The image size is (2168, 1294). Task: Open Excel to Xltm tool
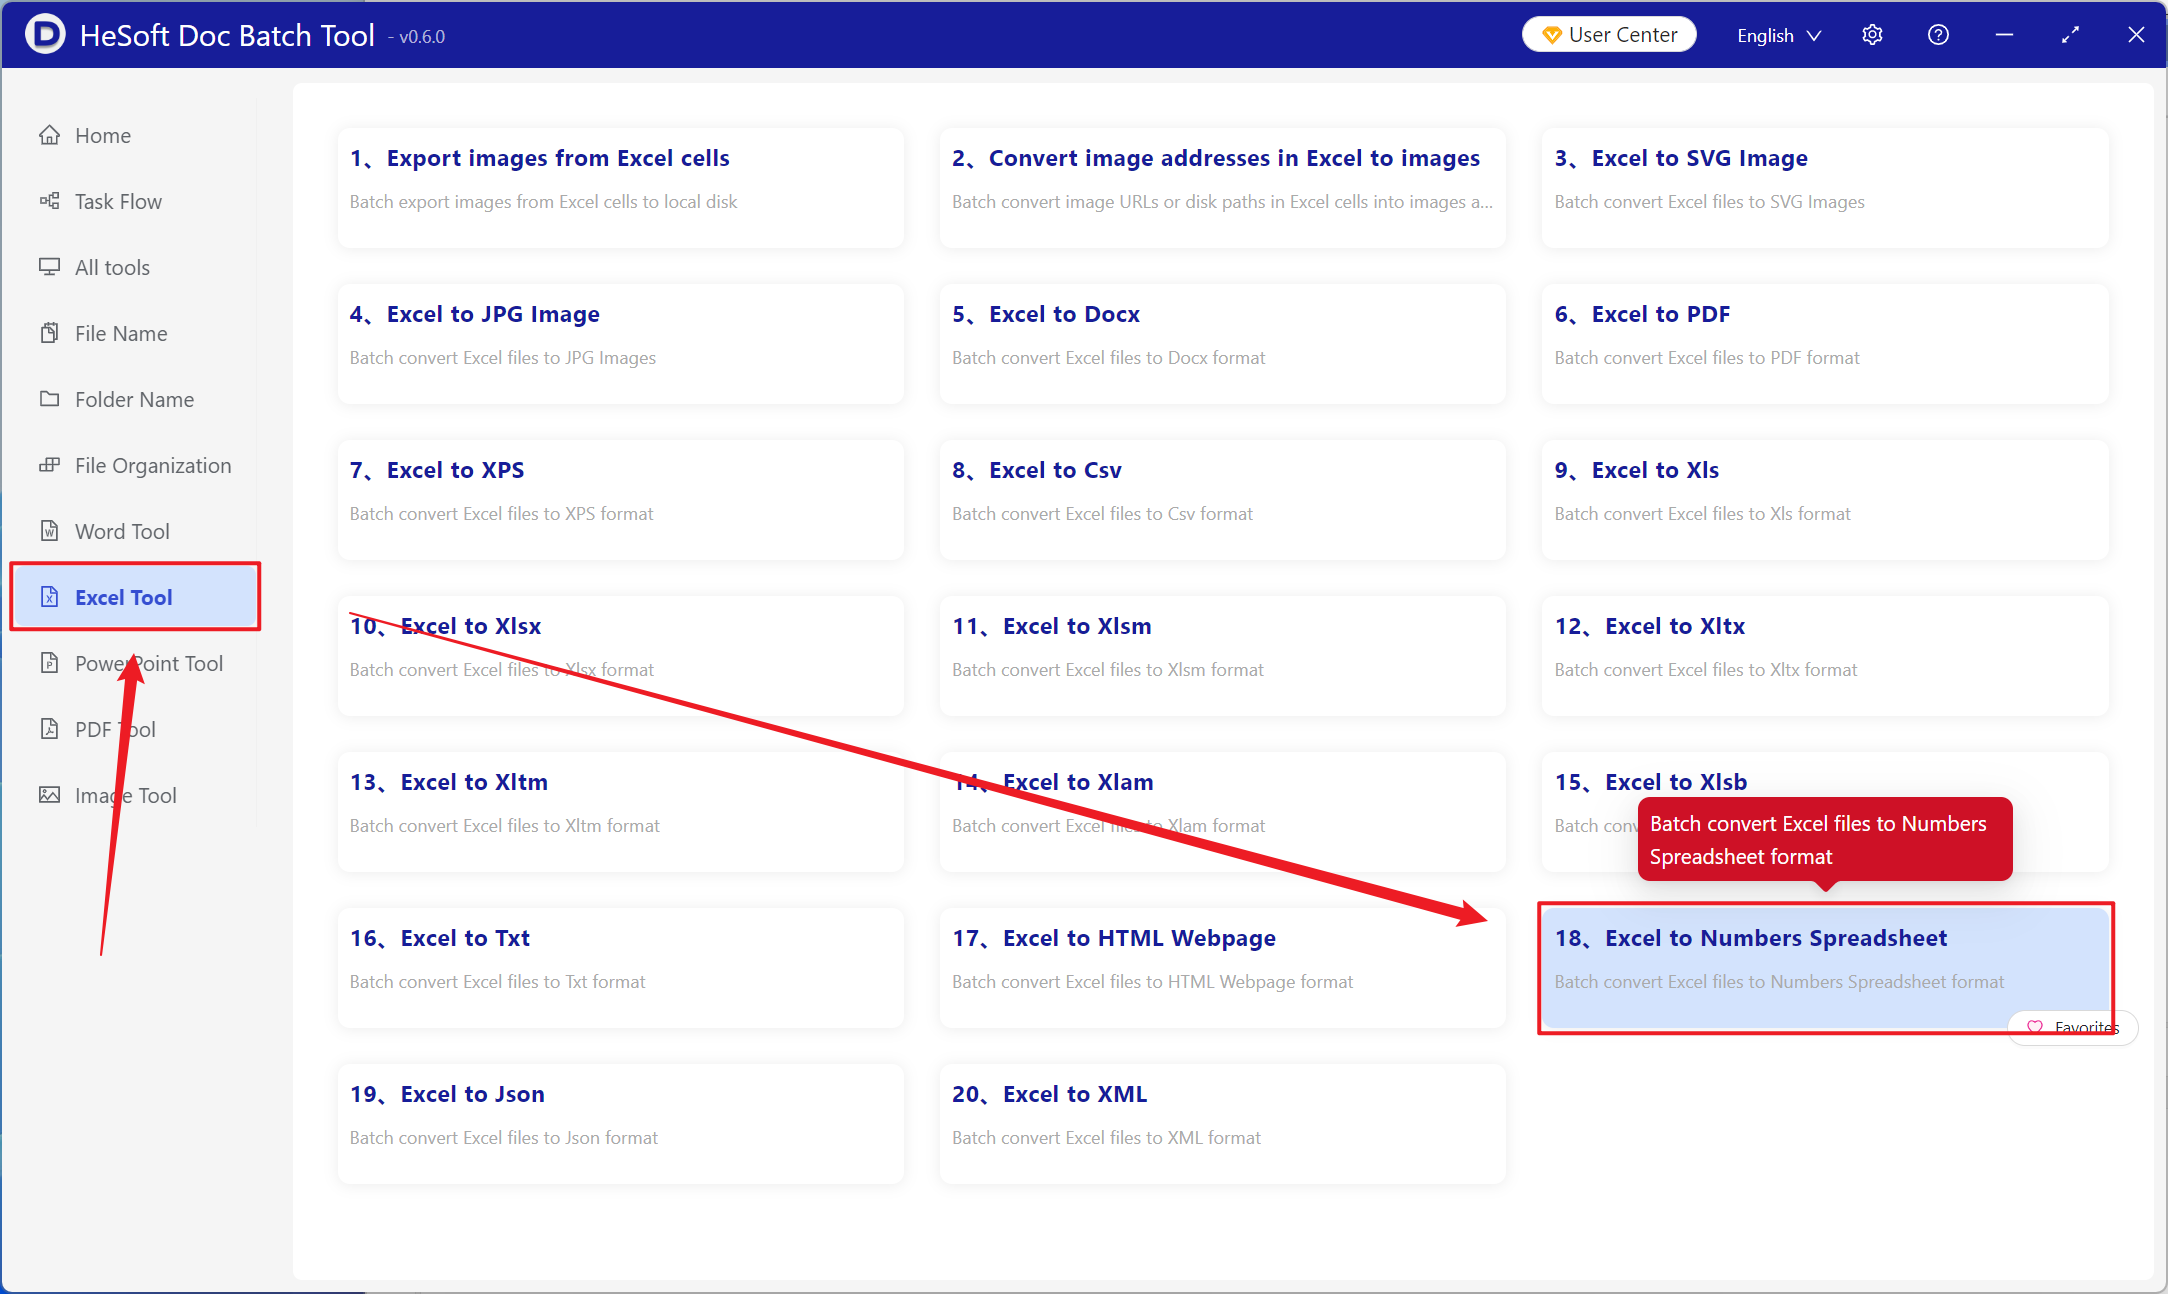coord(620,812)
